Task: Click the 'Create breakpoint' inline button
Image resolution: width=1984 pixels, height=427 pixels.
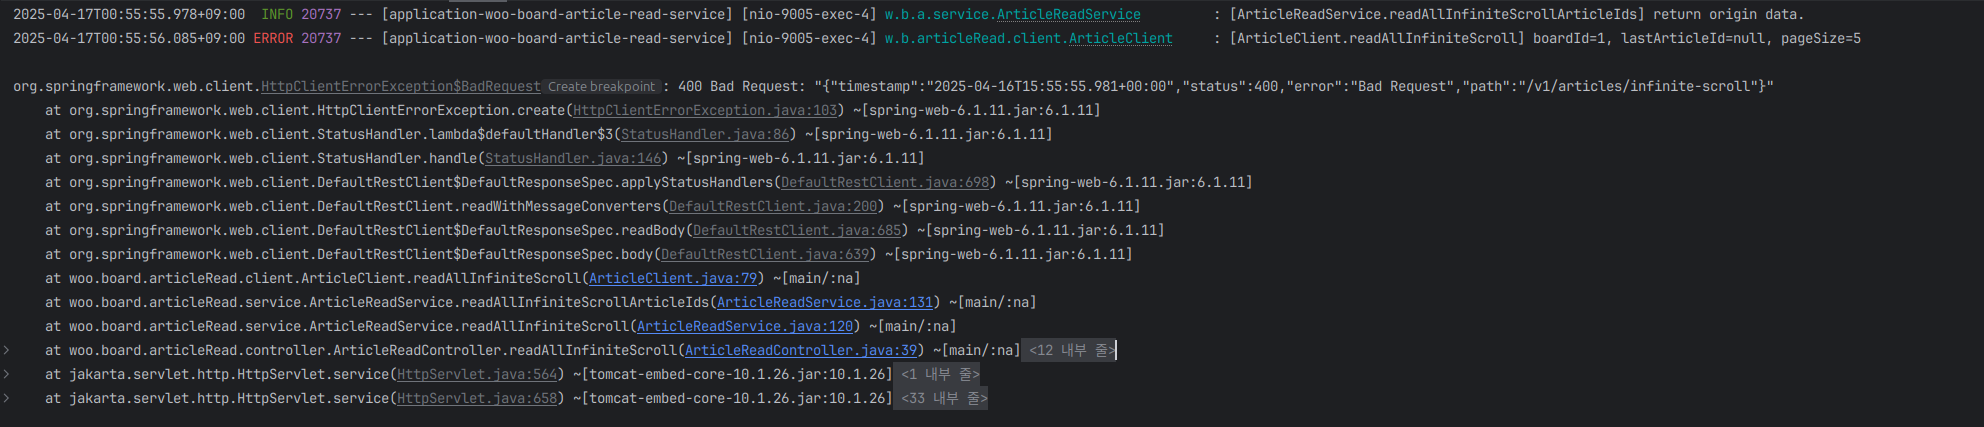Action: pyautogui.click(x=602, y=87)
